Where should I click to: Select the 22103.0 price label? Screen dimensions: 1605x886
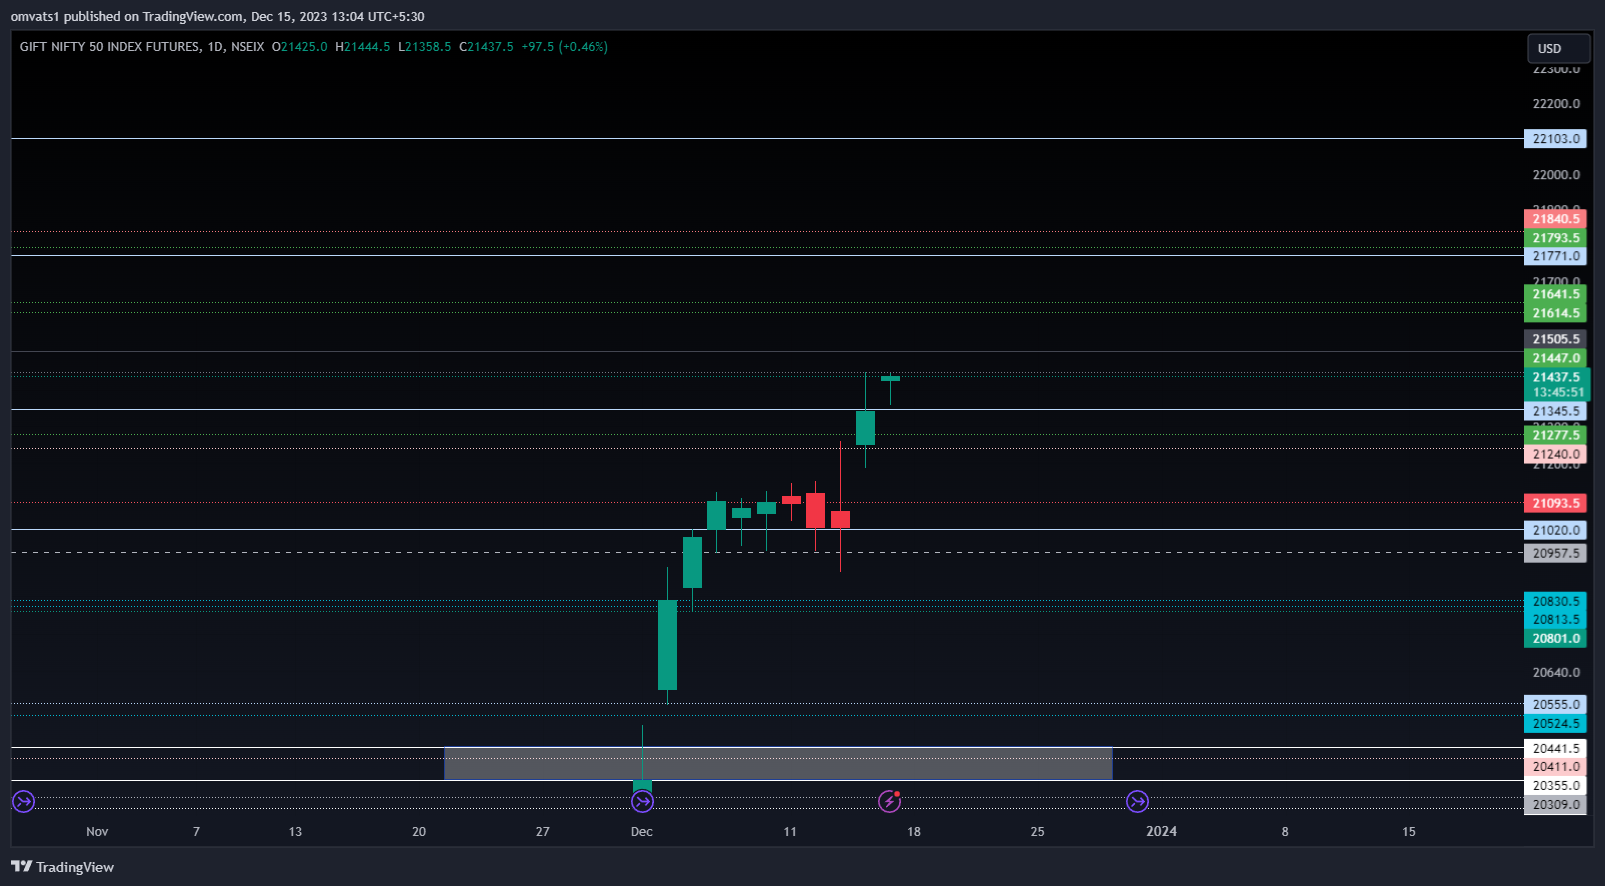[1555, 139]
